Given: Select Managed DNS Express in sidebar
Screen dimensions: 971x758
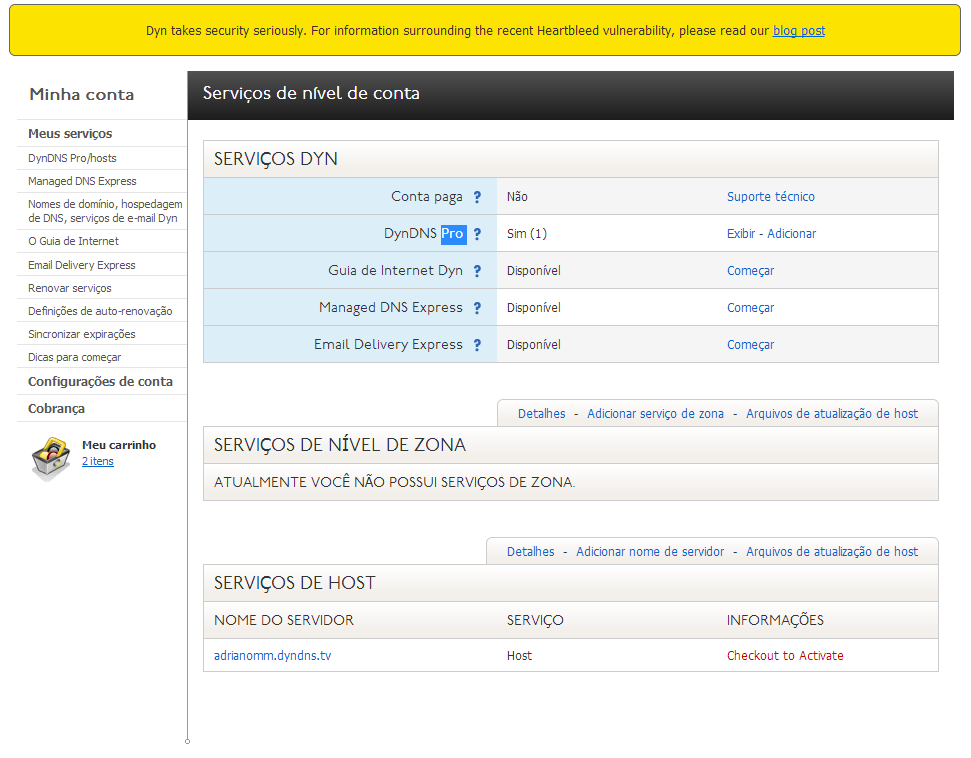Looking at the screenshot, I should click(x=82, y=181).
